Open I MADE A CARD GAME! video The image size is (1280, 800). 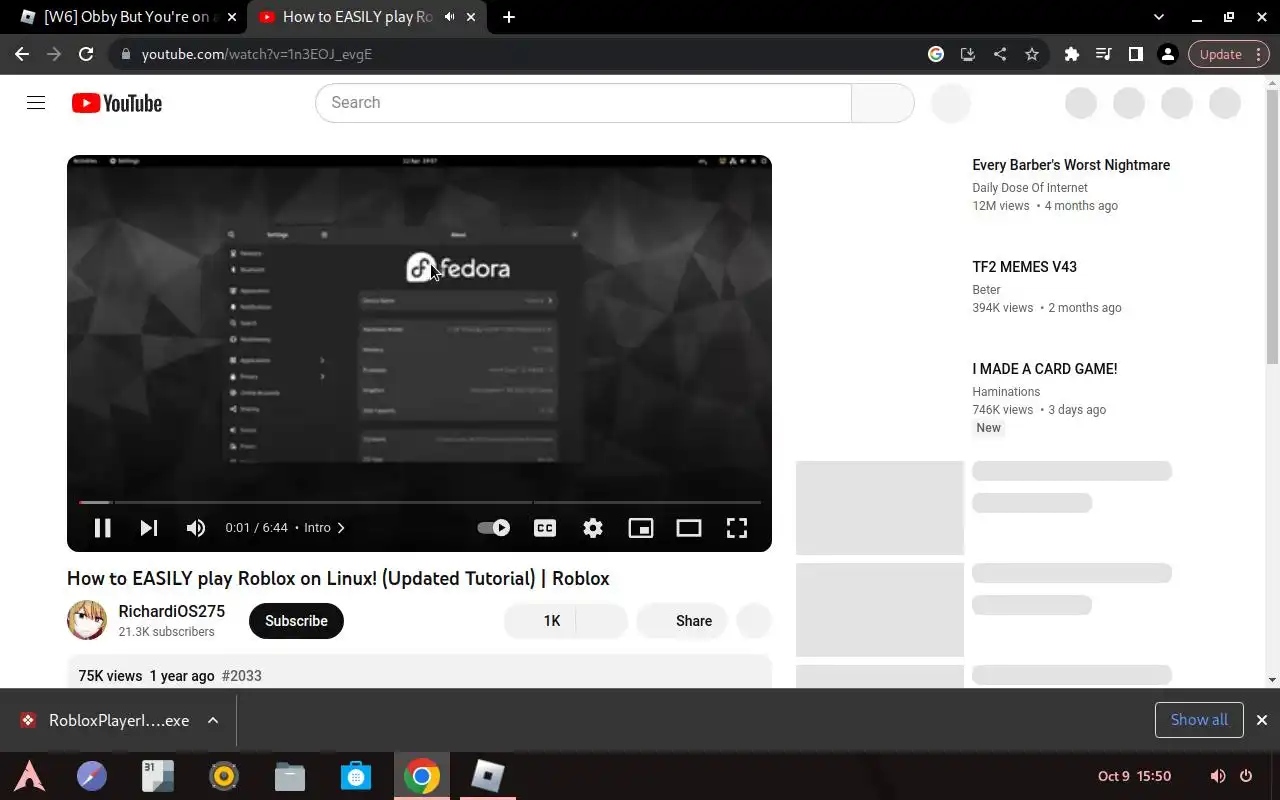pos(1045,369)
